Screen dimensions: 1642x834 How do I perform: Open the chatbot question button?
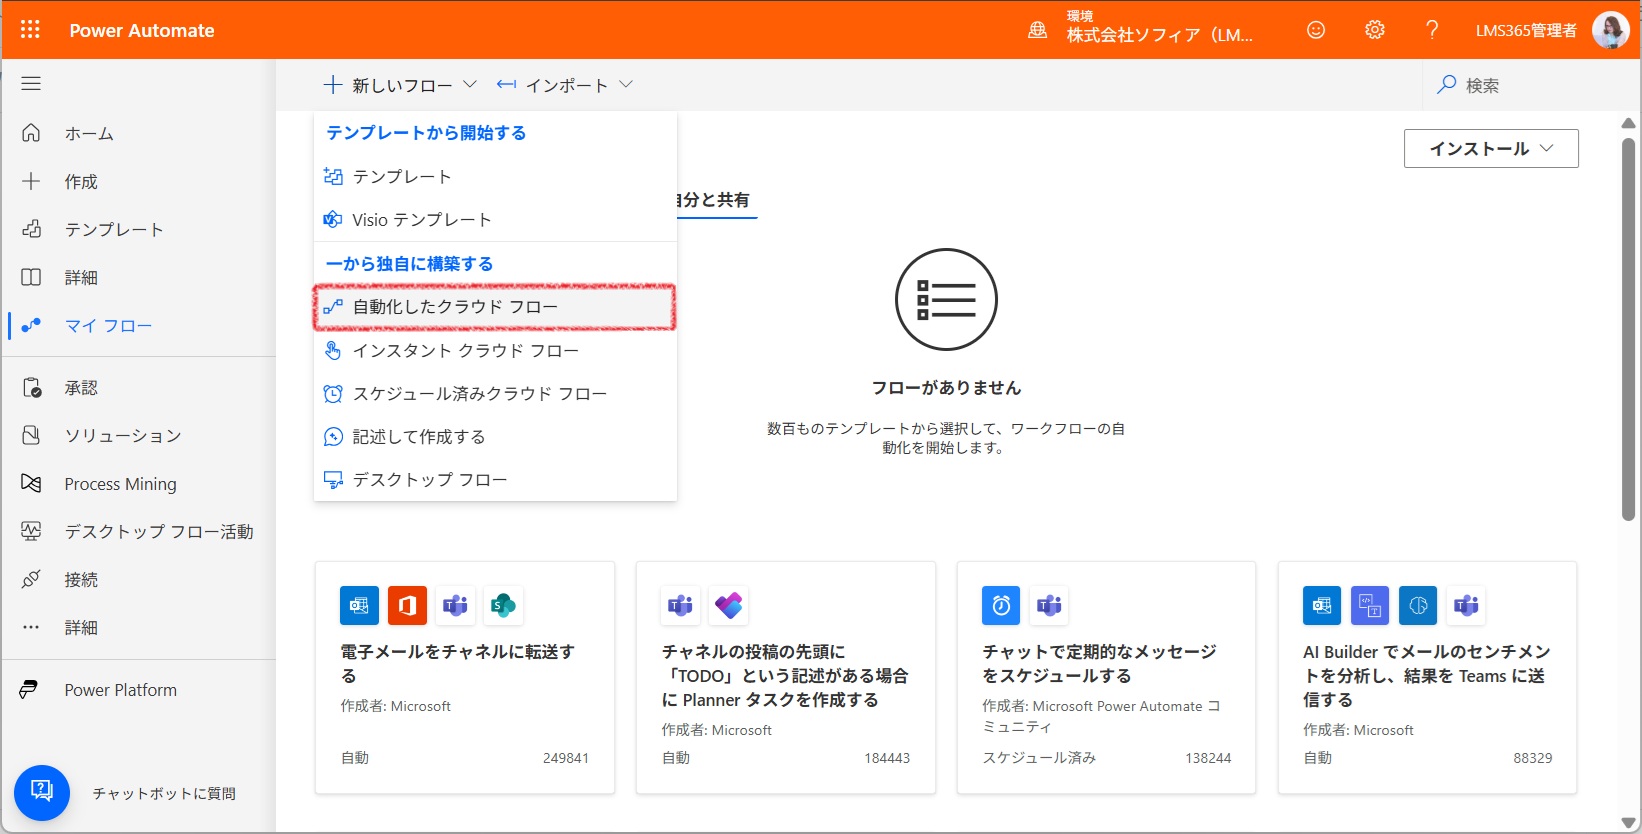point(42,793)
